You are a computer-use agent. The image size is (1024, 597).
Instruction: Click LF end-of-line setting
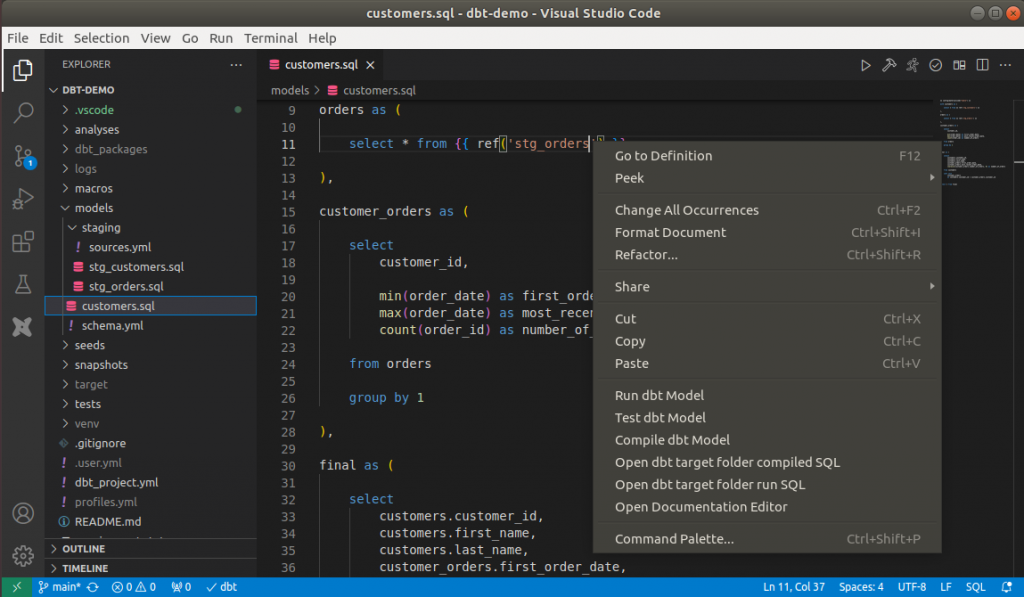(945, 587)
